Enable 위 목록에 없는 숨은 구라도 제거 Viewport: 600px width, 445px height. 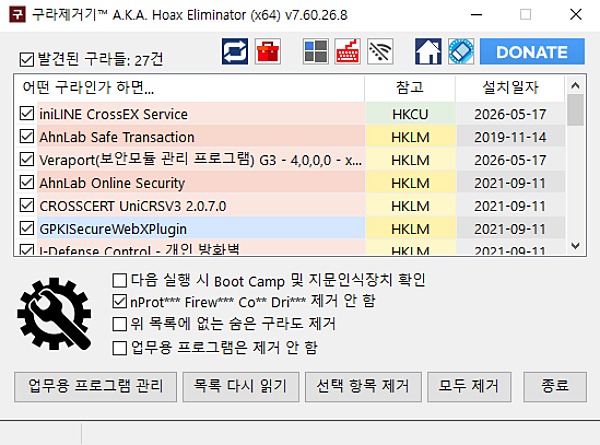coord(120,324)
